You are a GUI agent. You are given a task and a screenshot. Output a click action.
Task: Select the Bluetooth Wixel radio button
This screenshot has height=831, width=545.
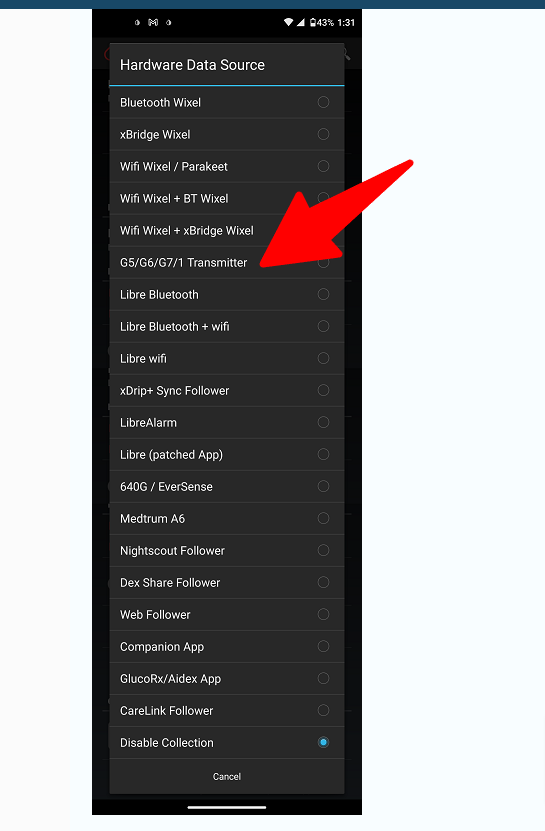323,102
